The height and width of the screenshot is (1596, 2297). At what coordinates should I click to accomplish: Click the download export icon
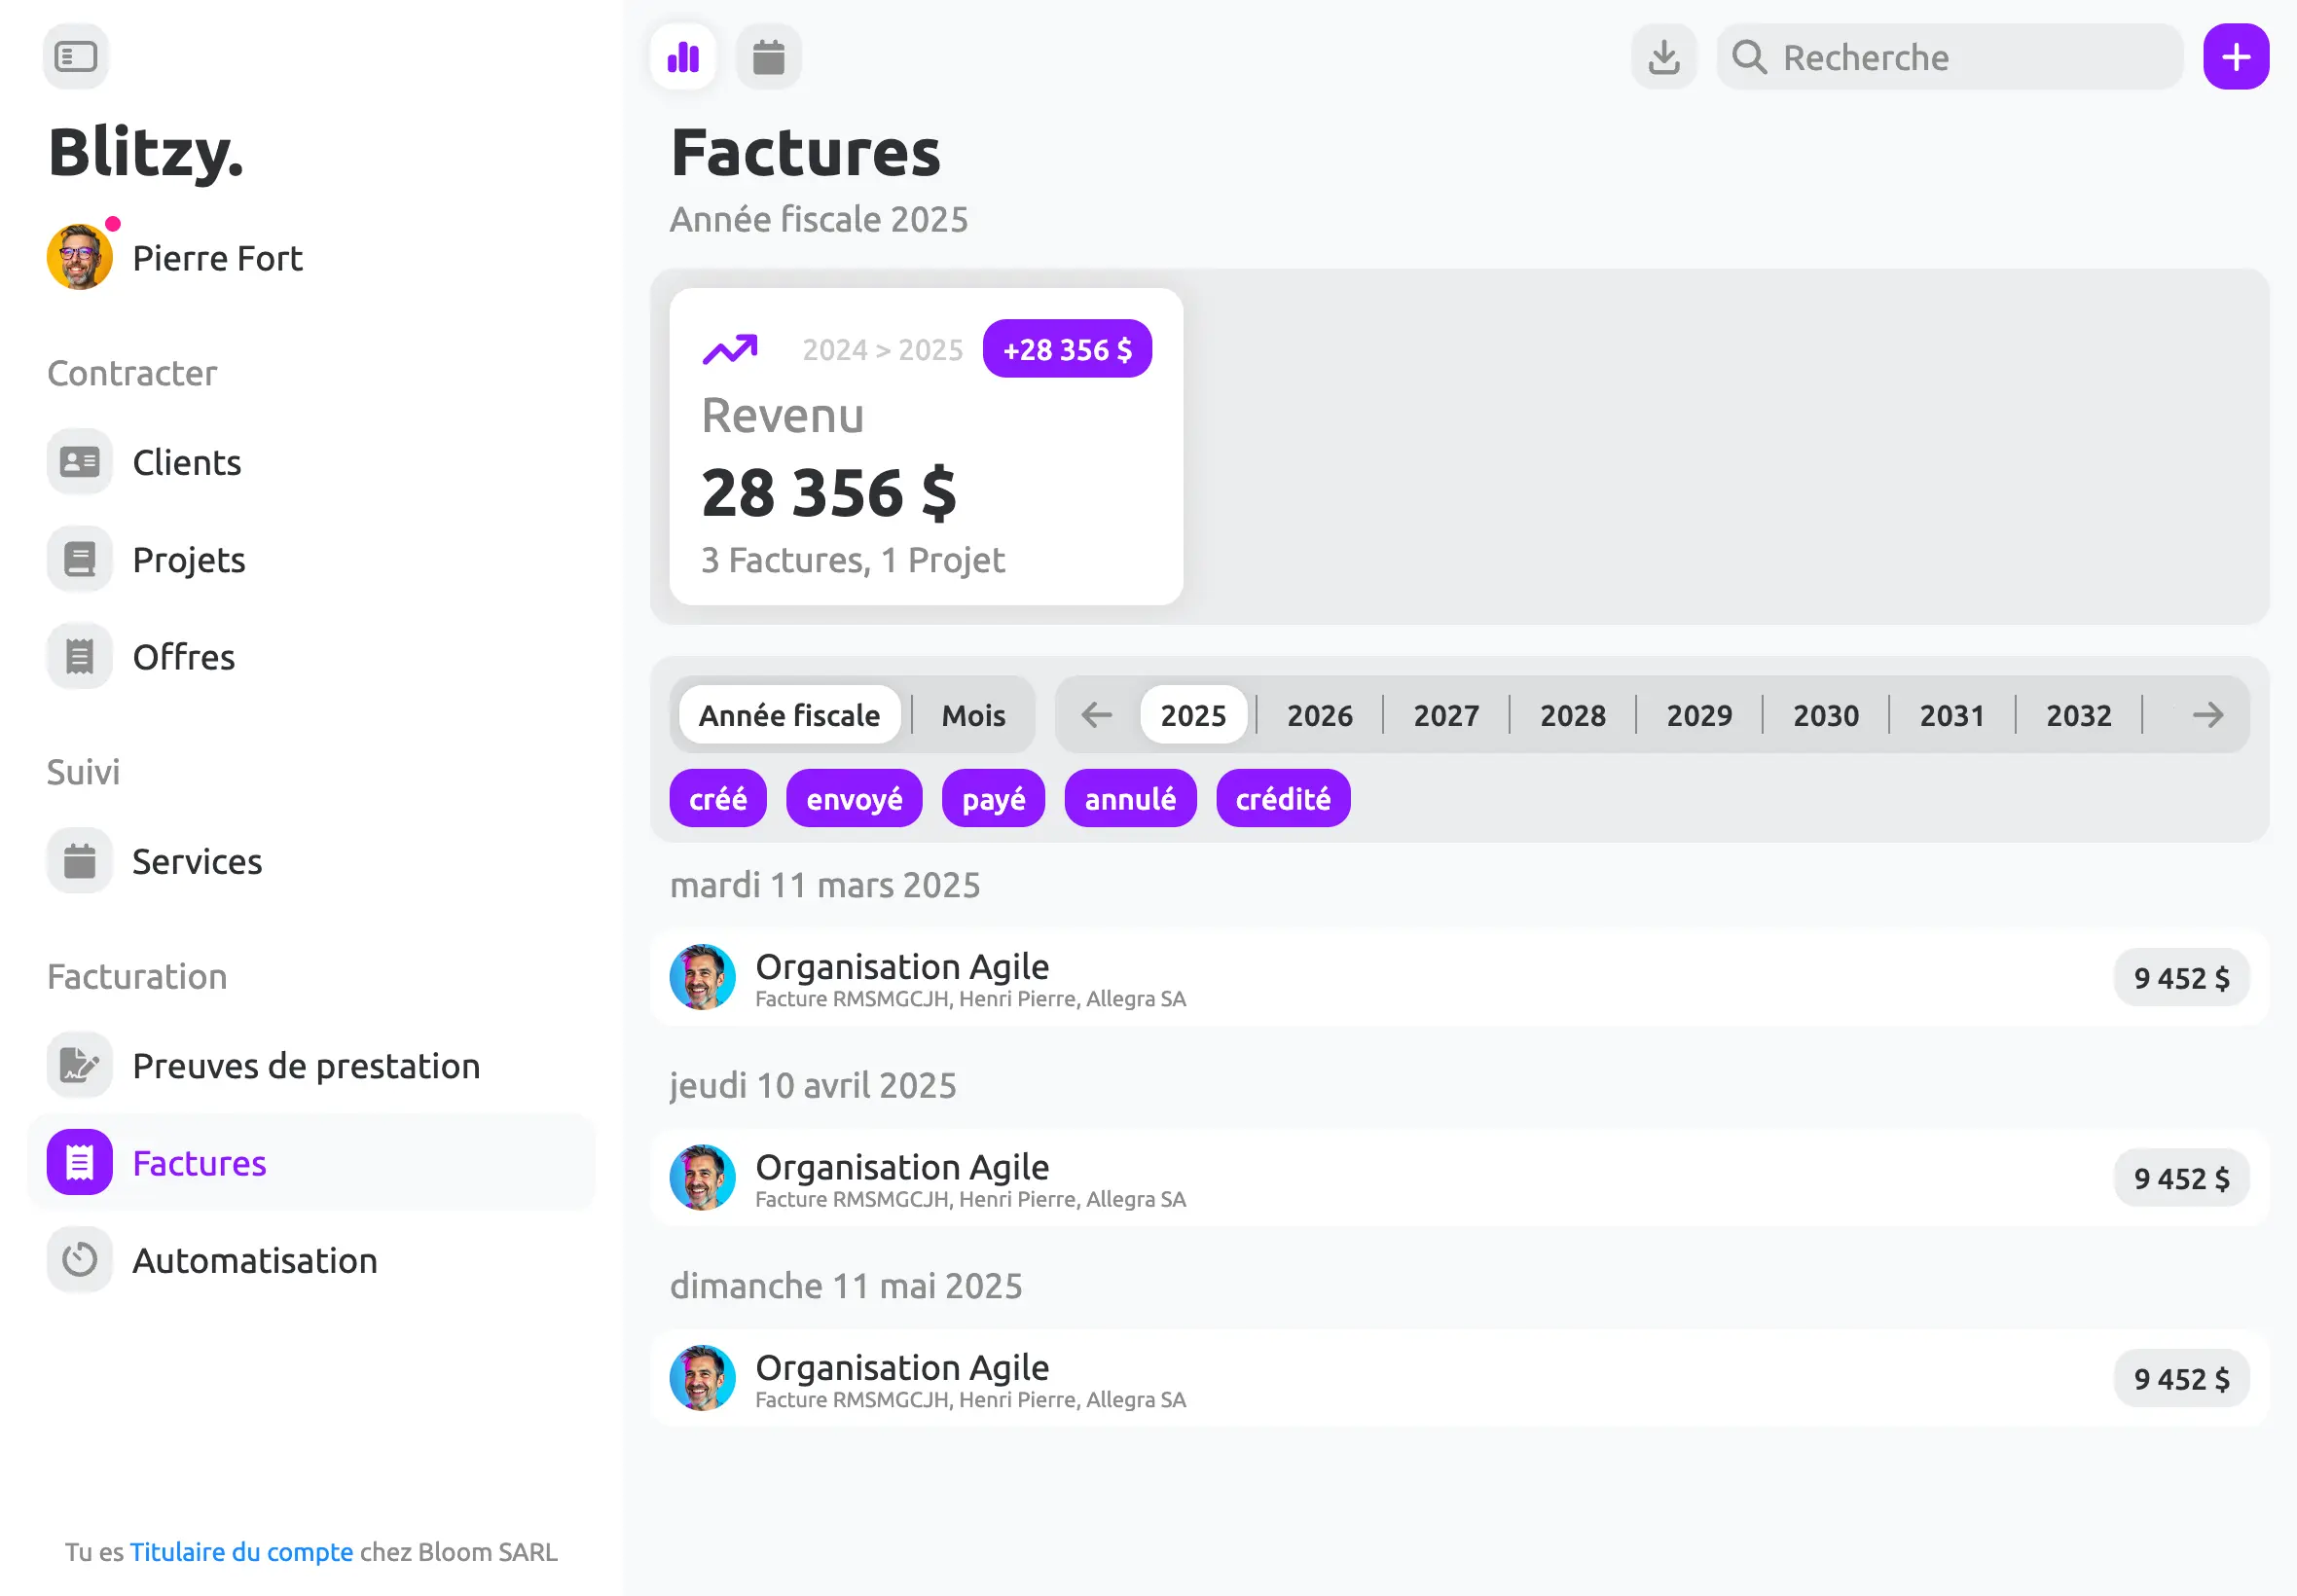point(1663,56)
